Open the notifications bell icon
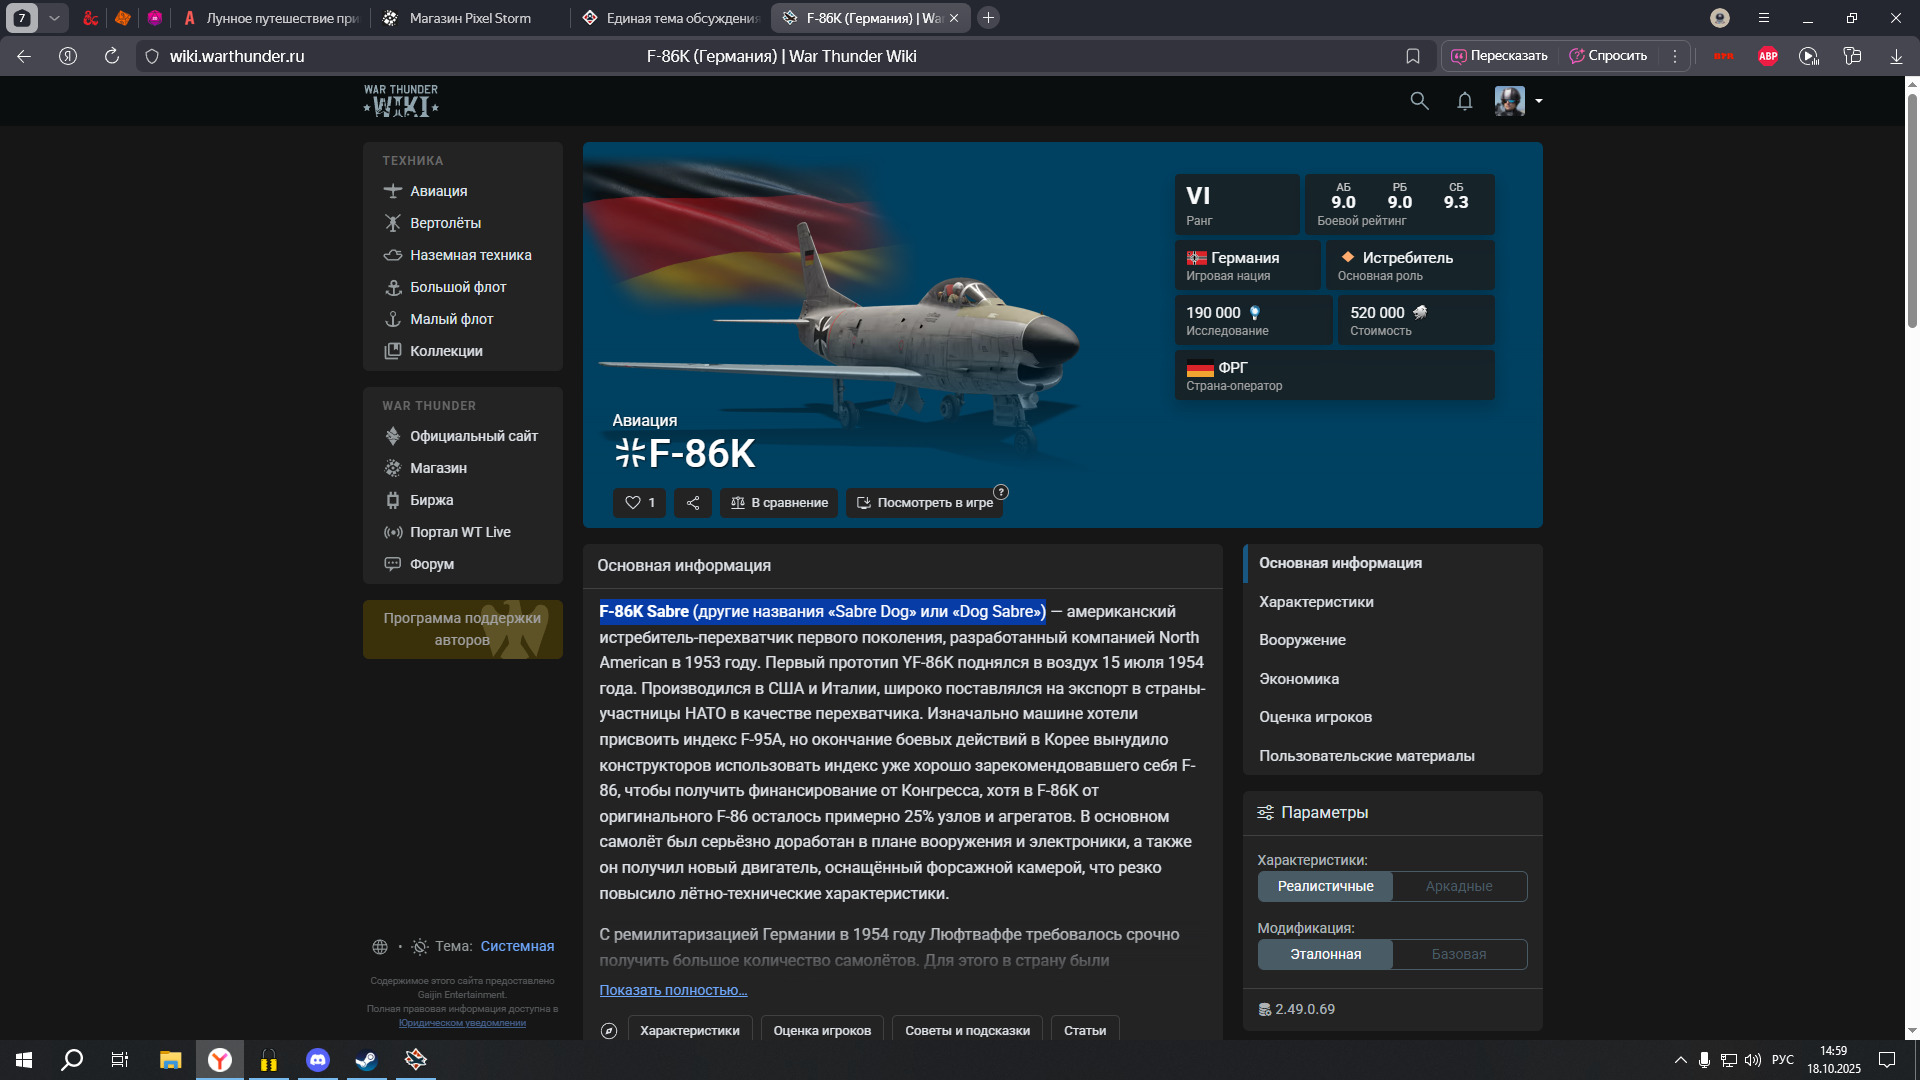The width and height of the screenshot is (1920, 1080). pos(1465,101)
